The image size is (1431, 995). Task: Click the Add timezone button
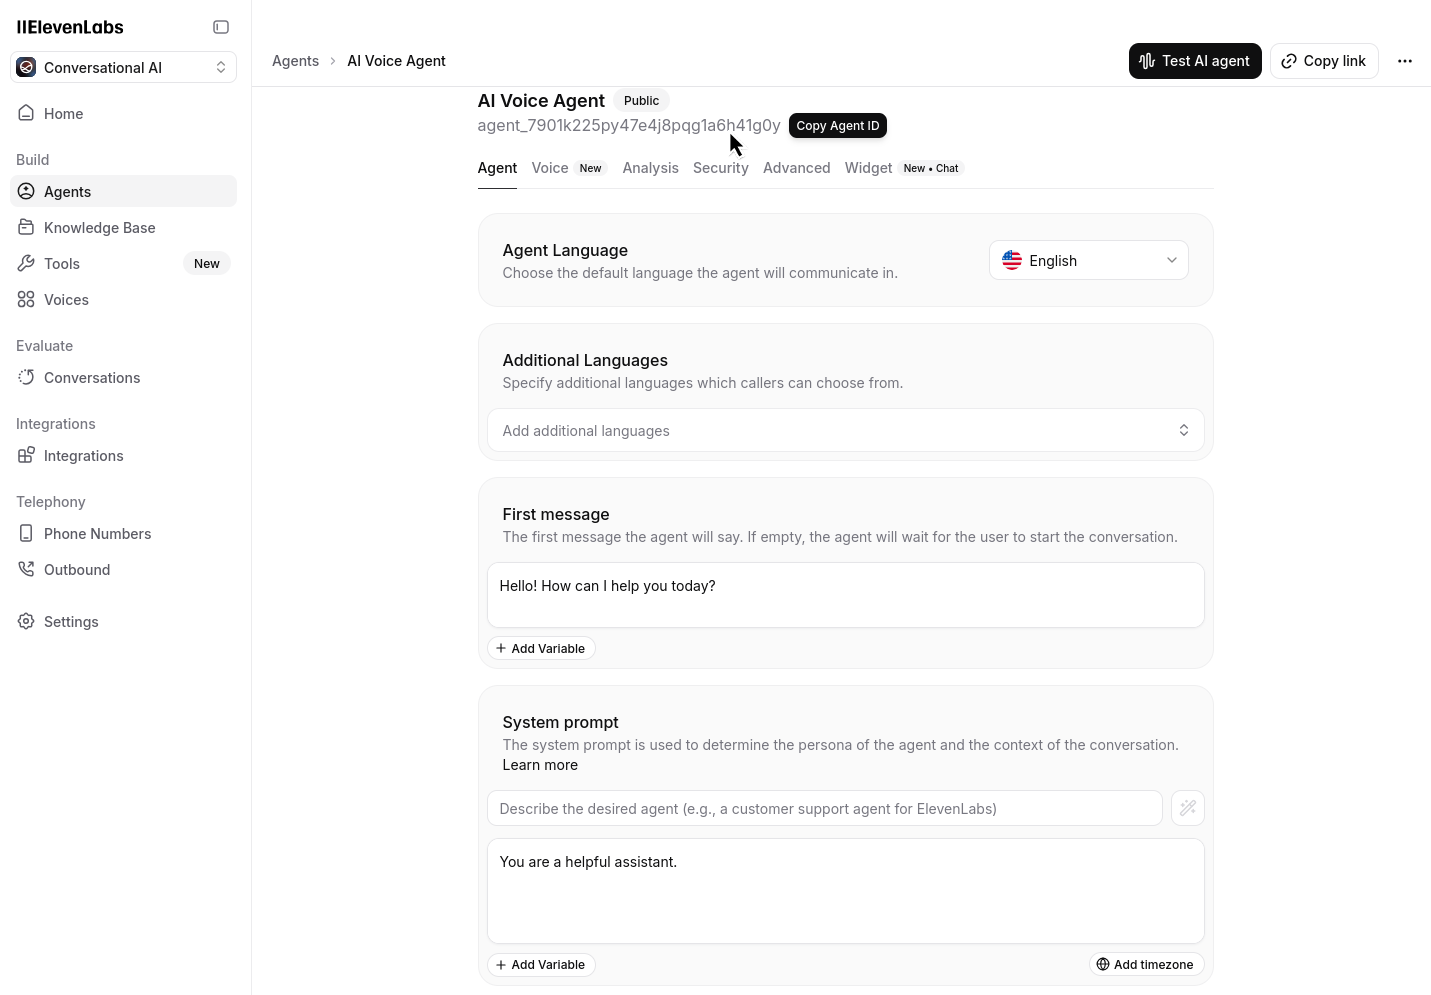coord(1146,964)
